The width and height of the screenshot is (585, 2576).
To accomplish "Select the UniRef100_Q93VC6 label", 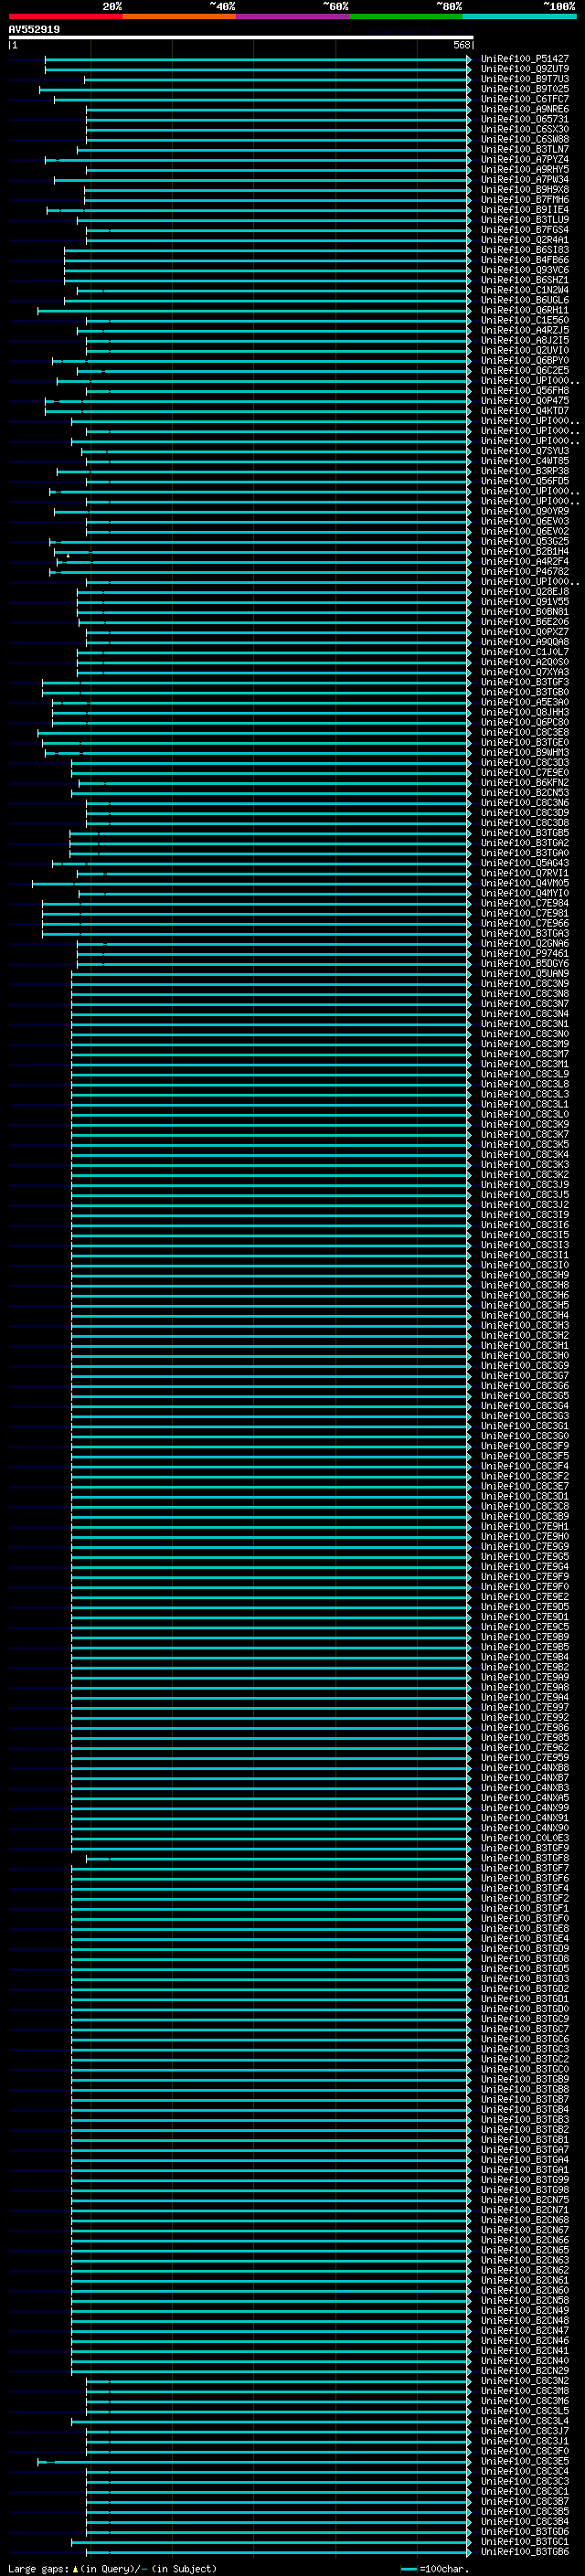I will click(525, 270).
